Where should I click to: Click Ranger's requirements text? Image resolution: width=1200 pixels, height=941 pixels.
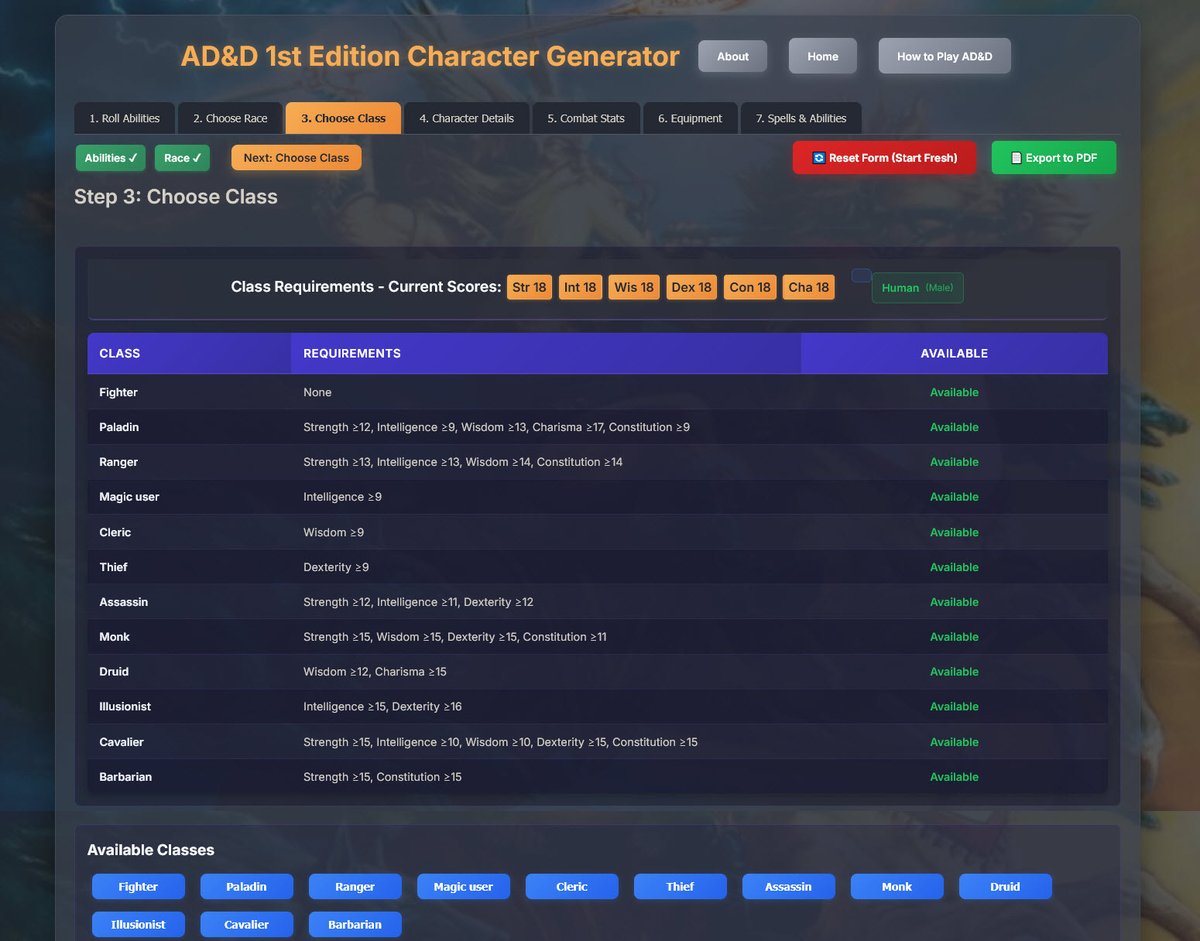[463, 462]
